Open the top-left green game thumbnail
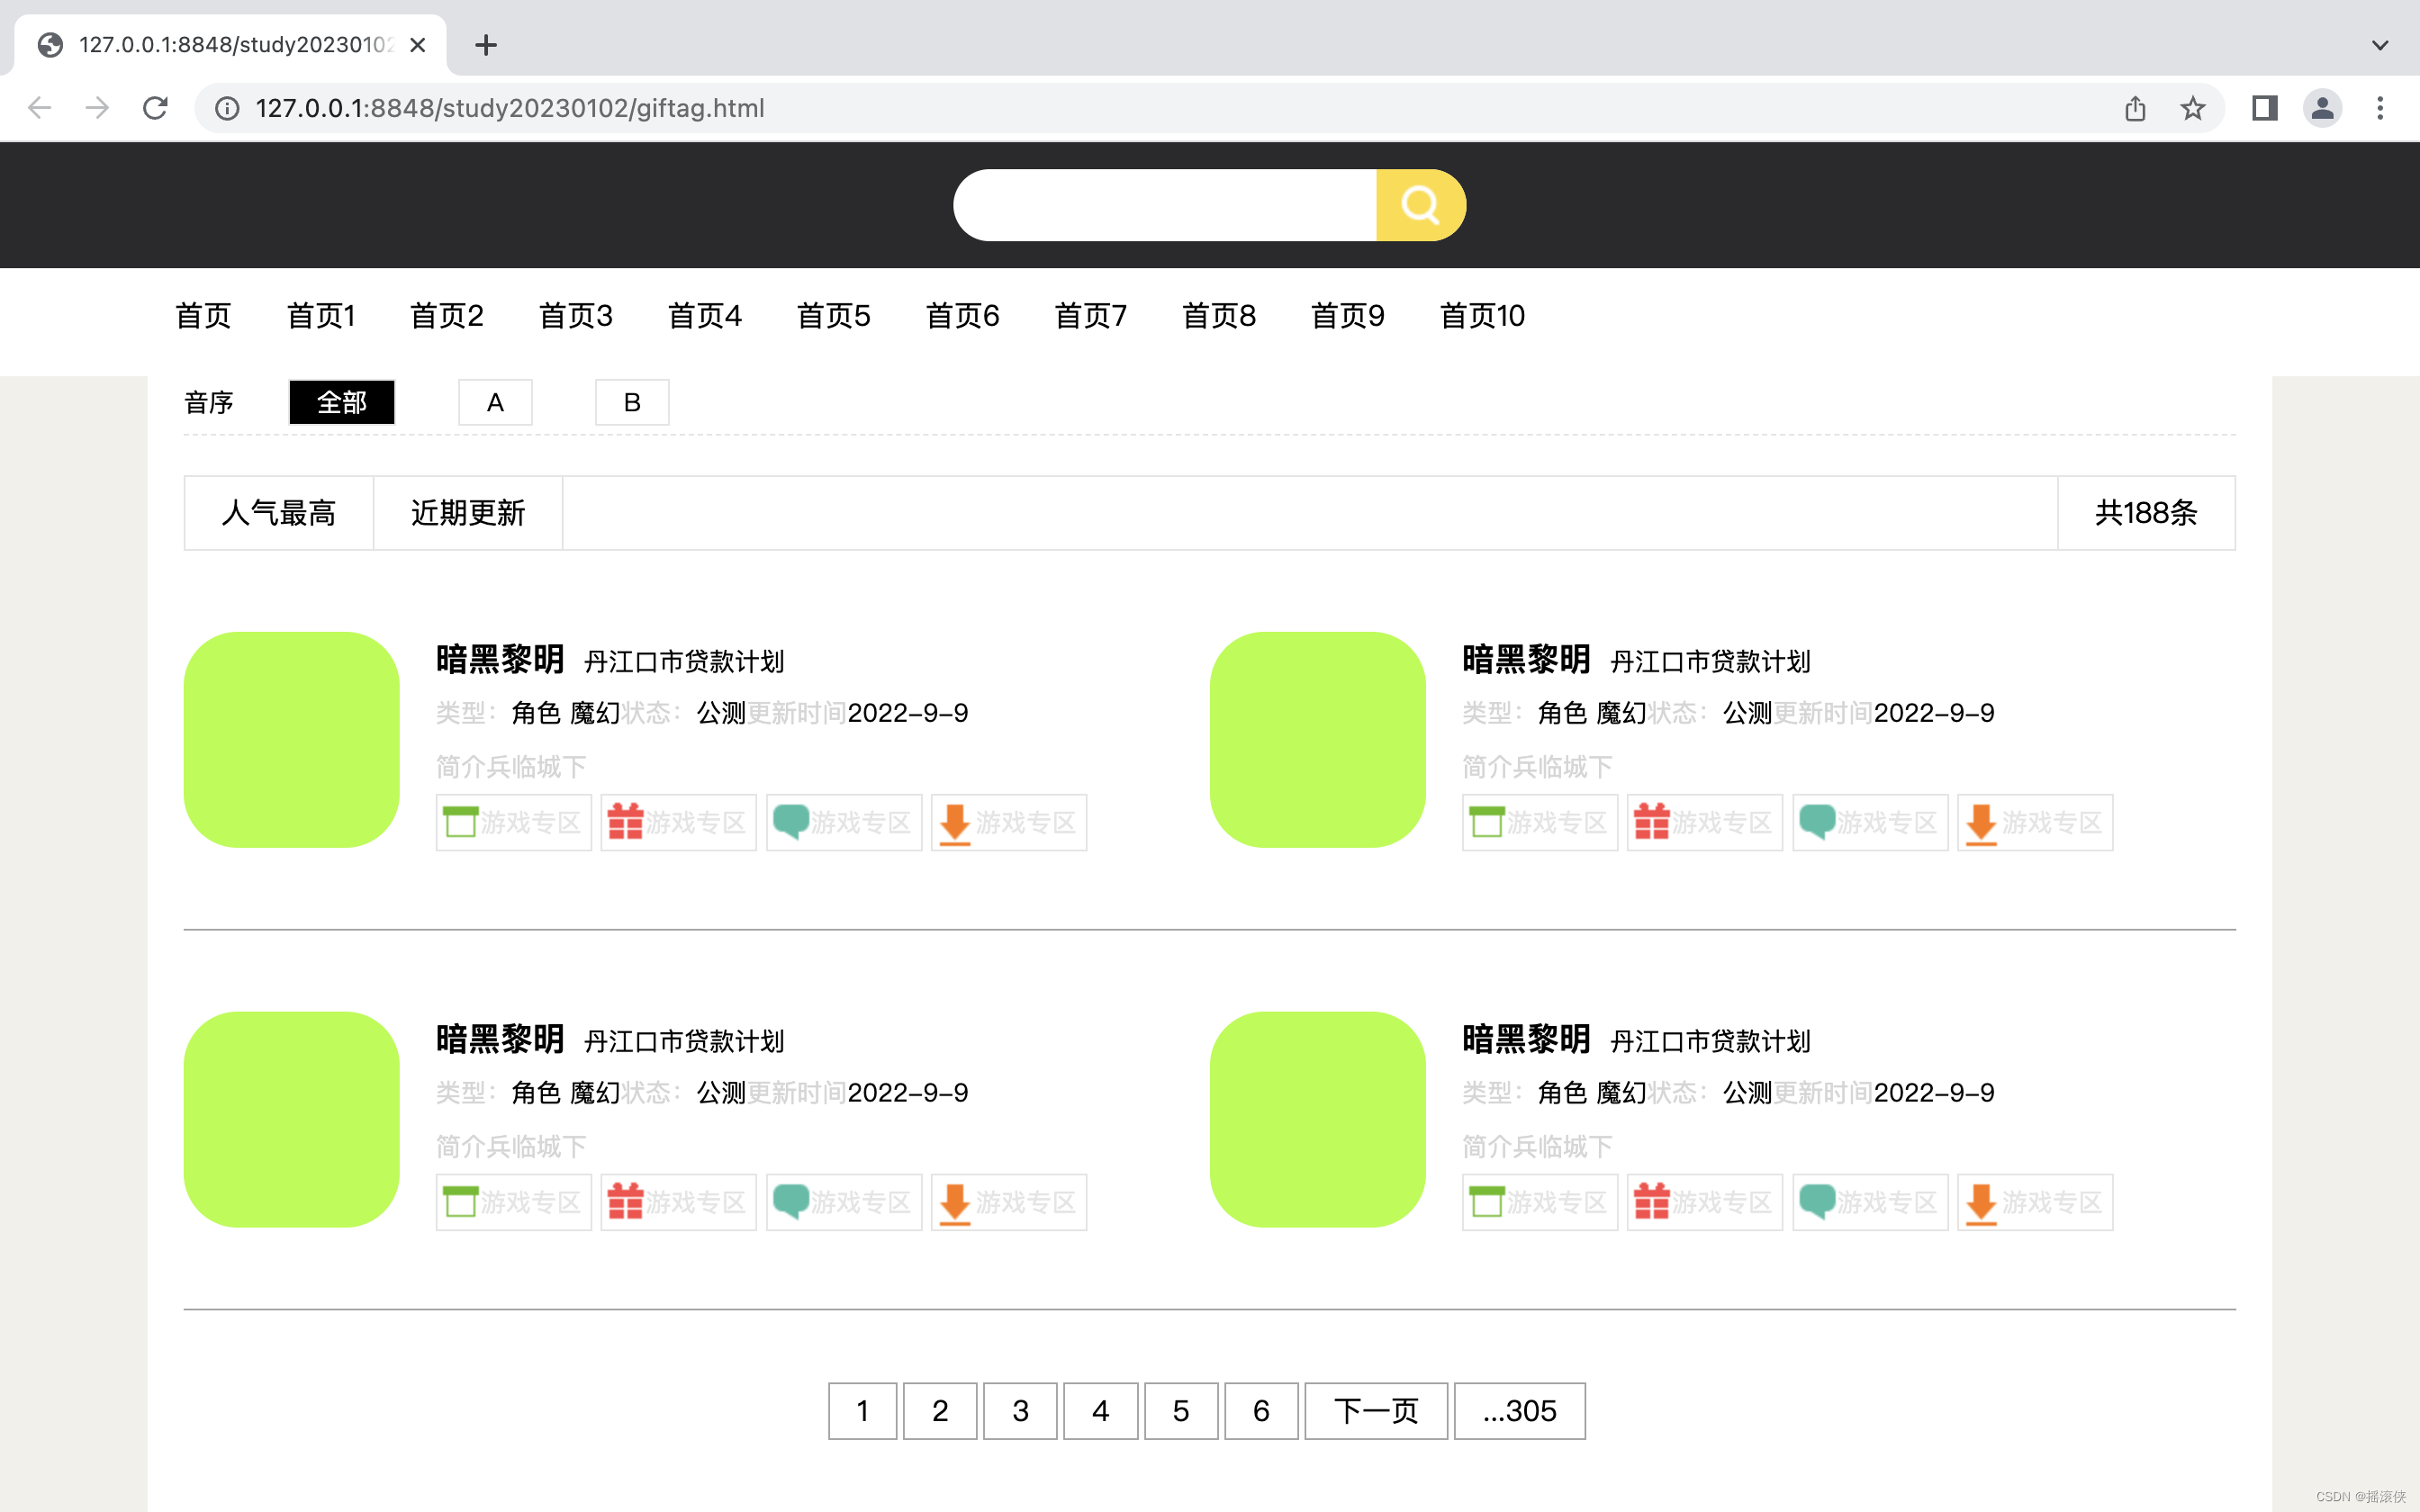This screenshot has width=2420, height=1512. pyautogui.click(x=292, y=740)
